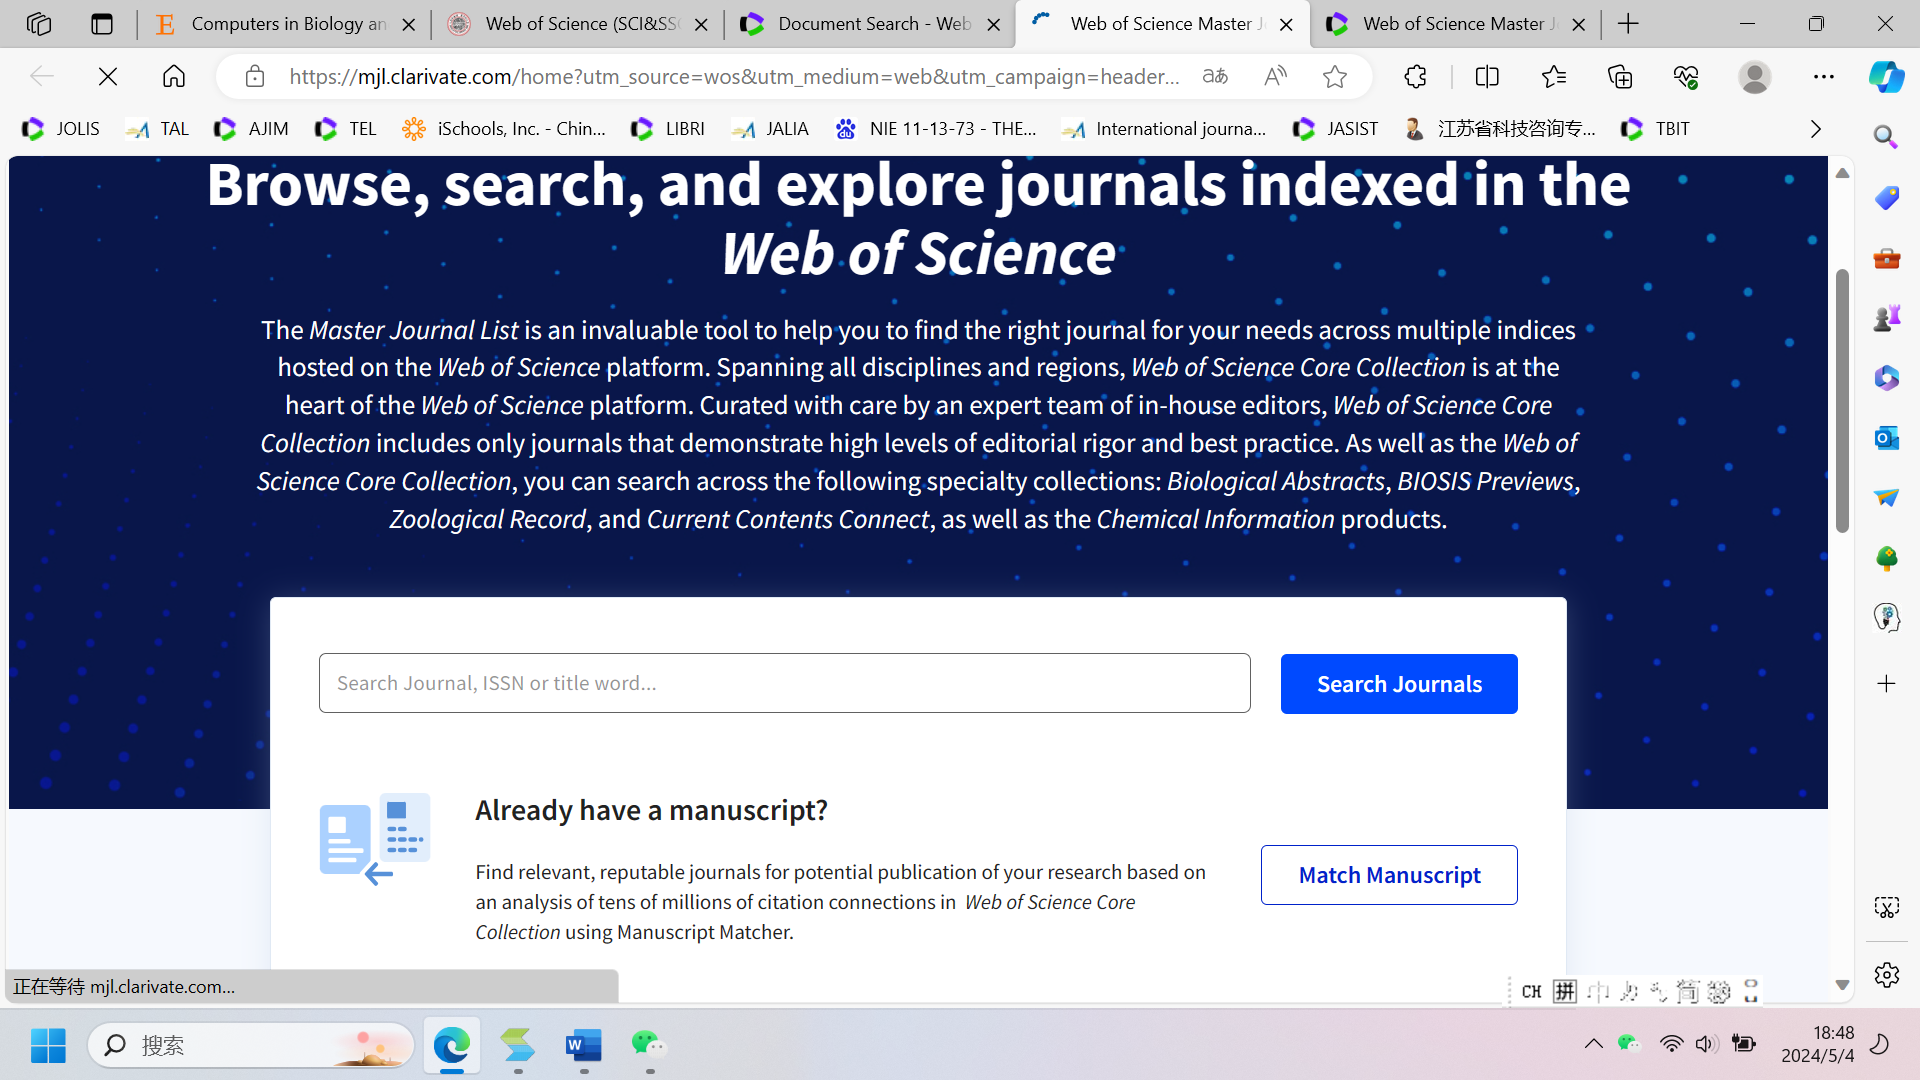The width and height of the screenshot is (1920, 1080).
Task: Open a new browser tab
Action: point(1628,24)
